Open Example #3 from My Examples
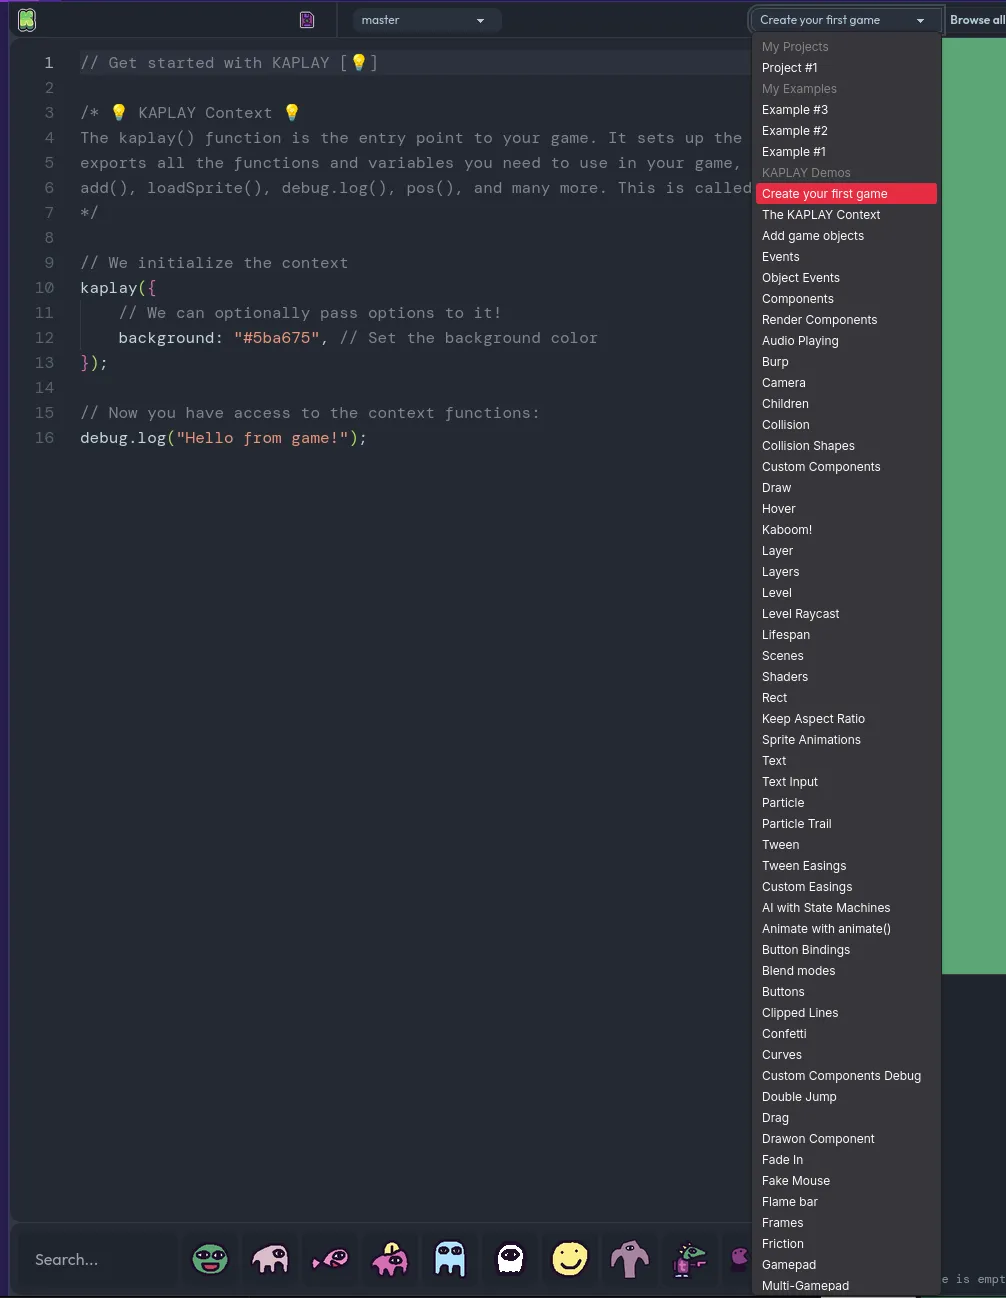The width and height of the screenshot is (1006, 1298). click(x=846, y=110)
